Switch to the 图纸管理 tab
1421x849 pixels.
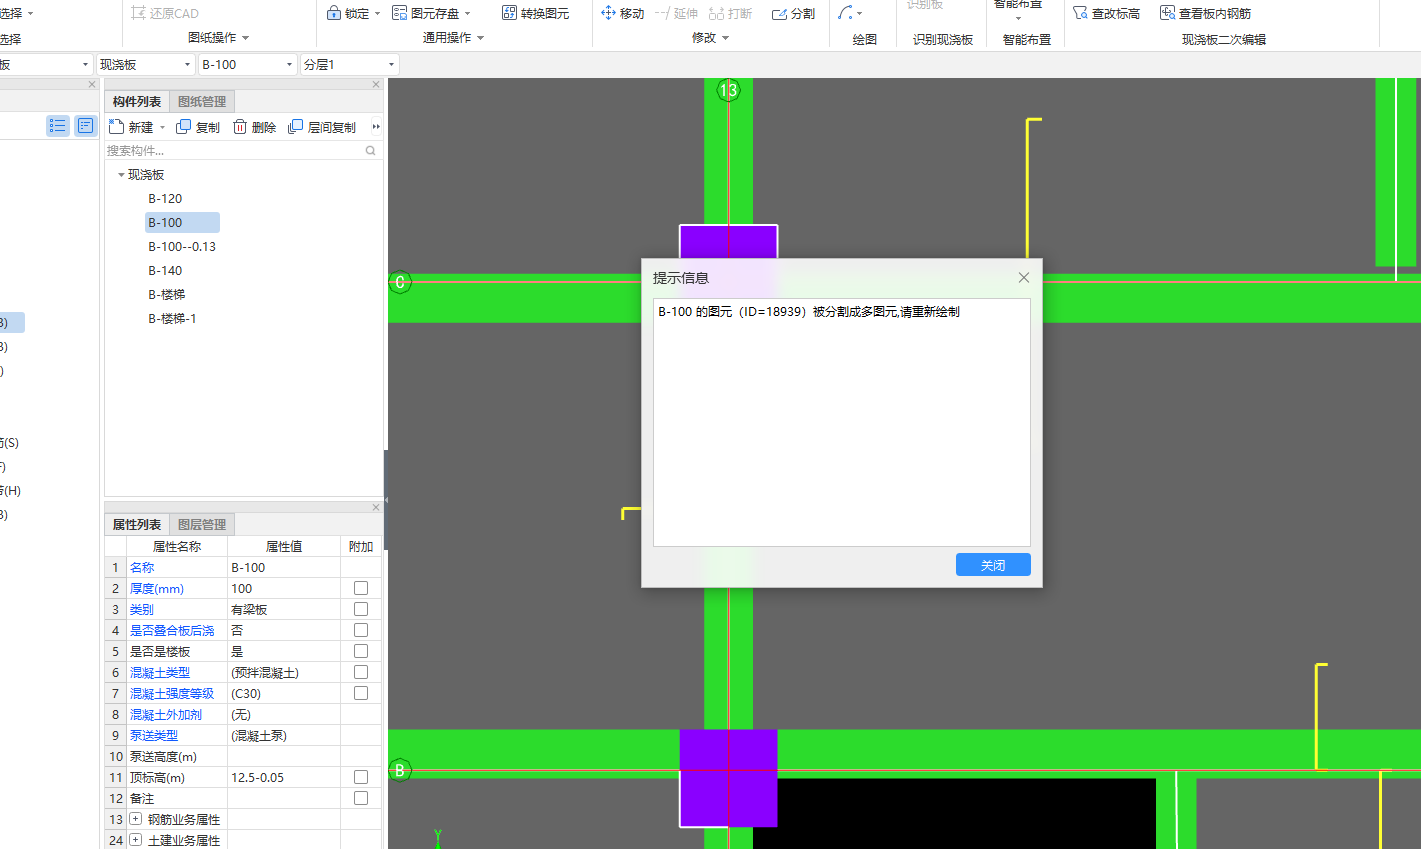[202, 101]
